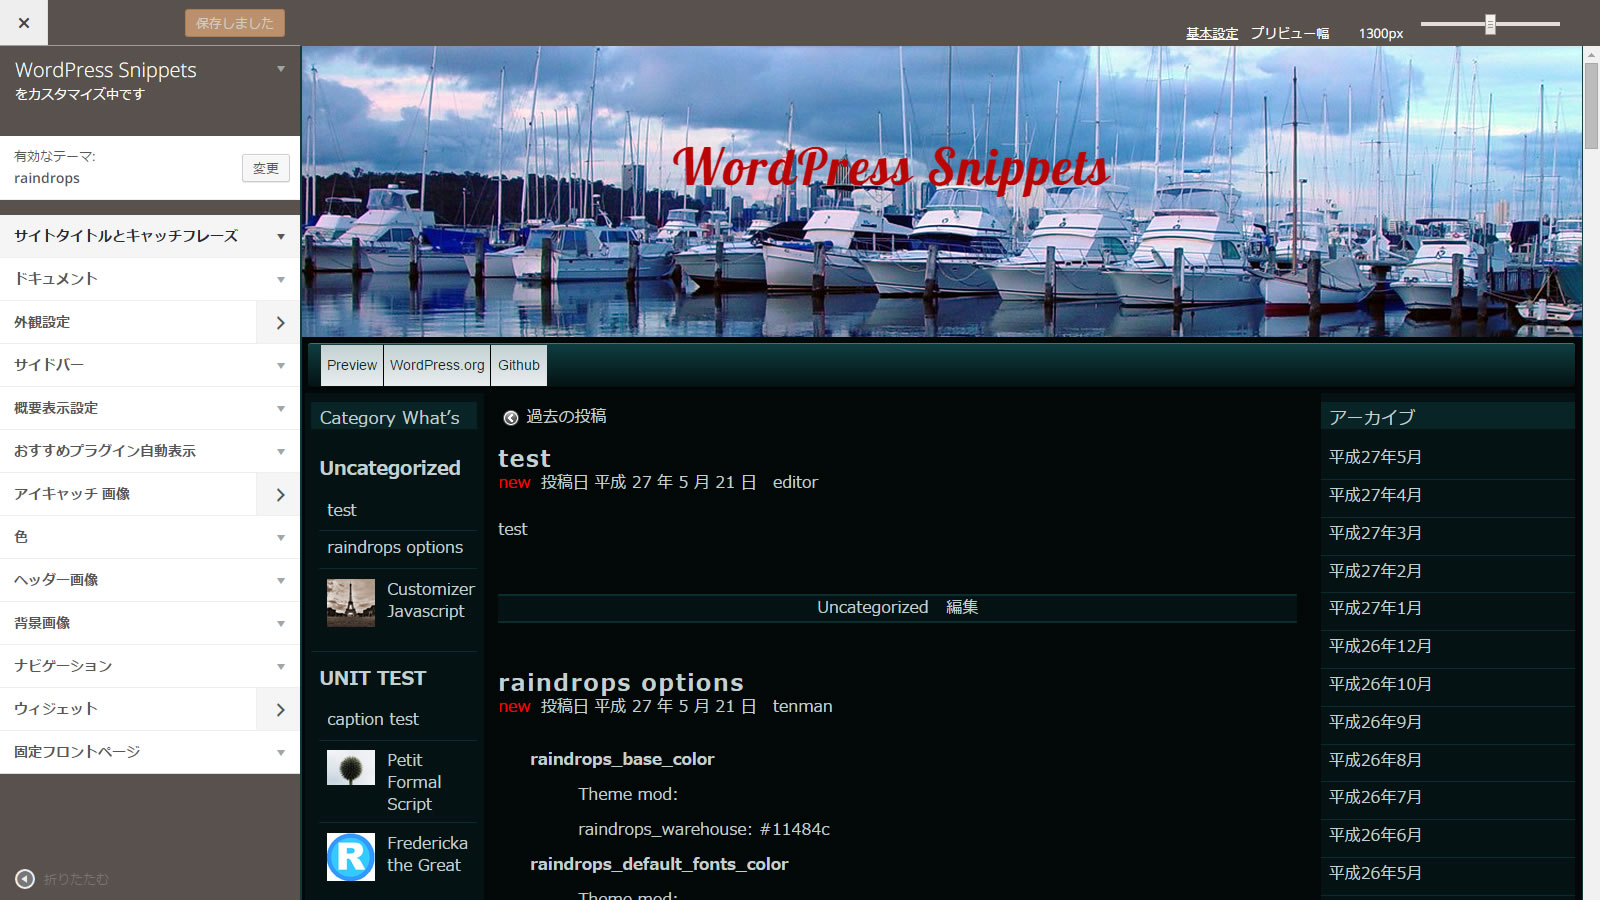Click the tenman author link
This screenshot has height=900, width=1600.
pos(802,706)
